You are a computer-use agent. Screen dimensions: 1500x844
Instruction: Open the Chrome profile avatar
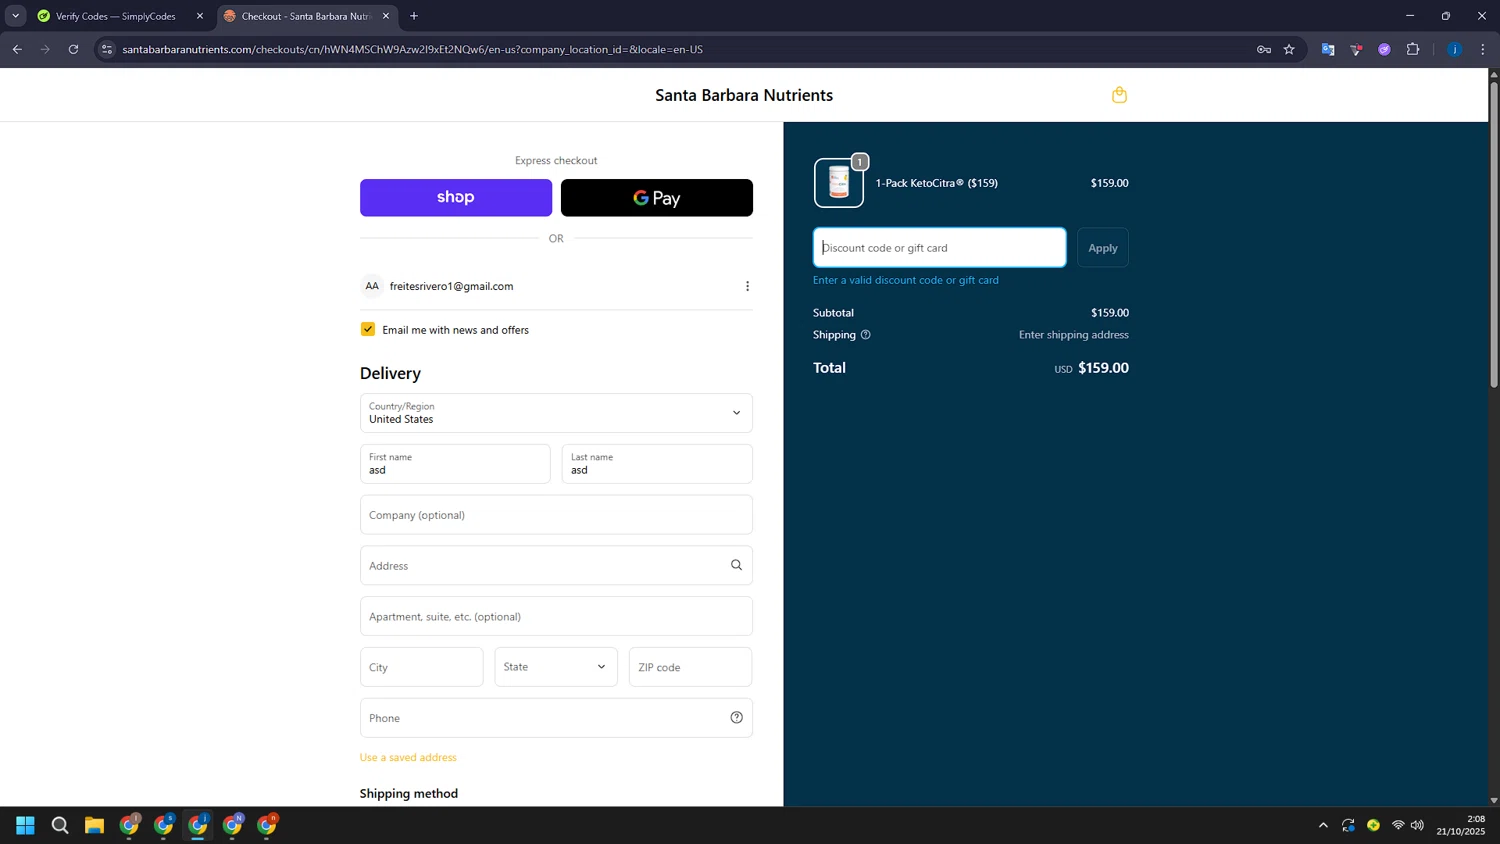[1454, 49]
